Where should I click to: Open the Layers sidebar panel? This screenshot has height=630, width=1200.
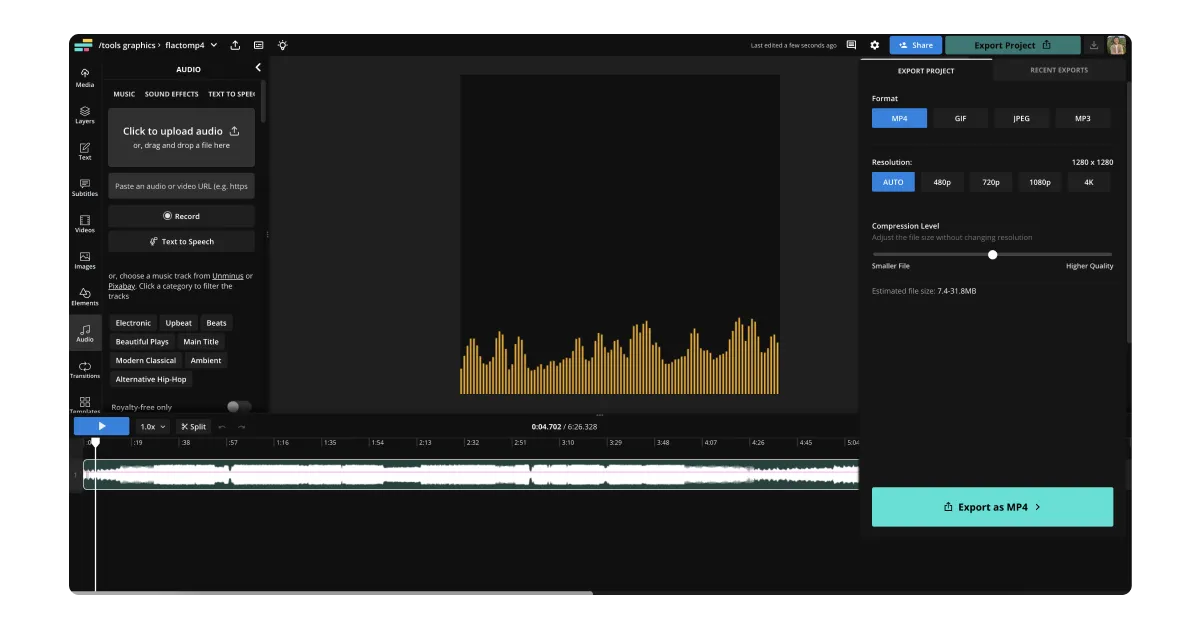(85, 115)
